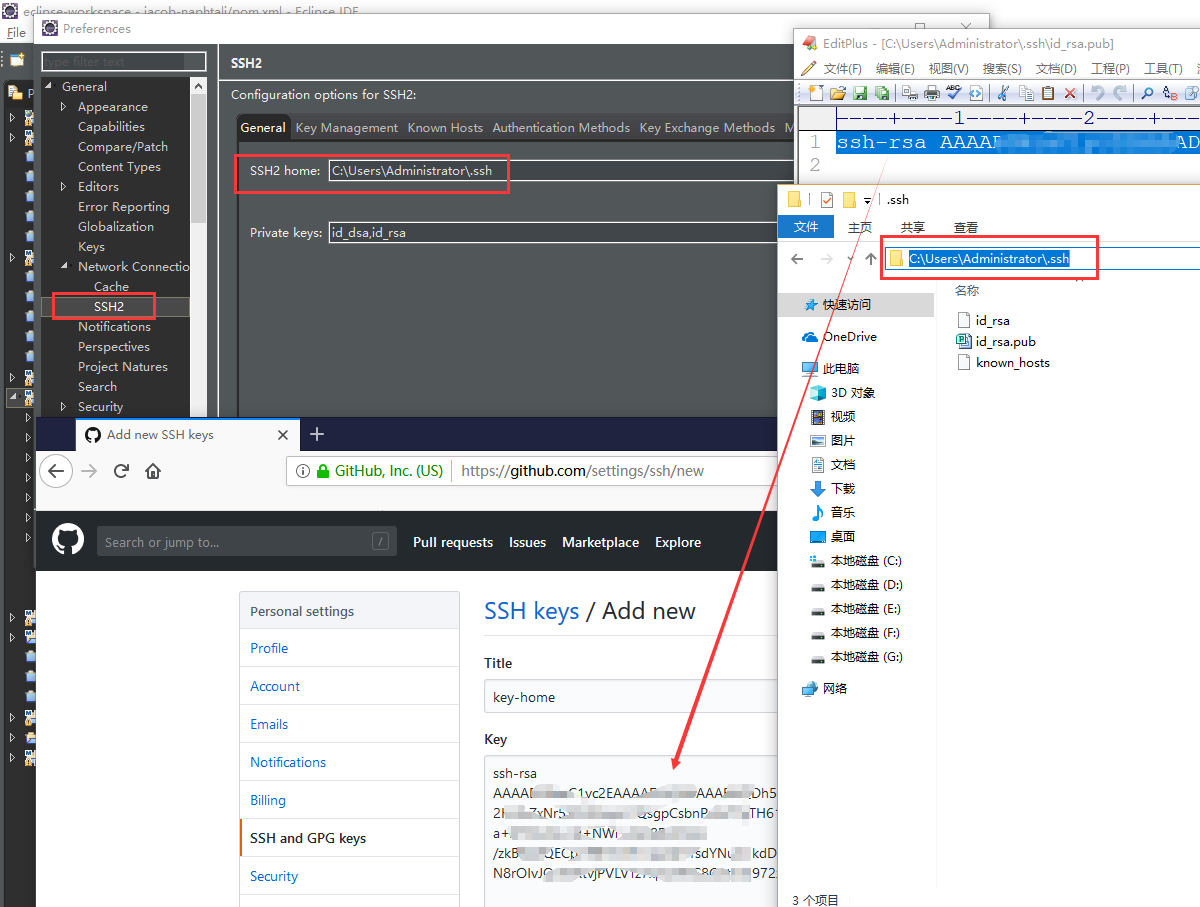Click Paste clipboard icon in EditPlus toolbar

(1048, 93)
